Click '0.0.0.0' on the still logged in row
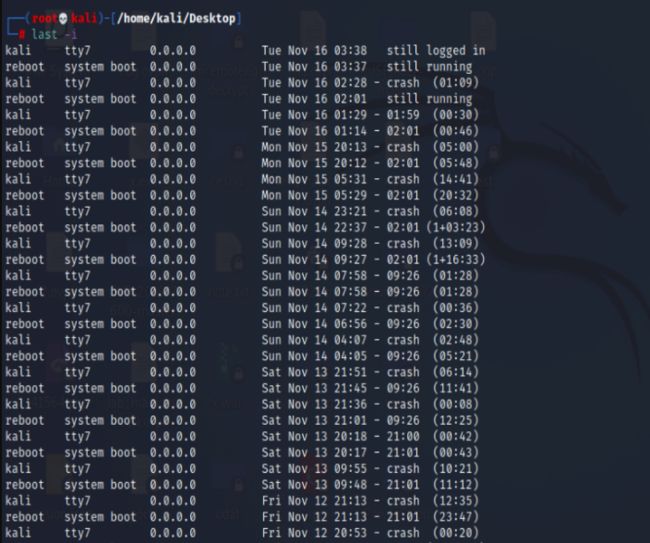This screenshot has height=543, width=650. 172,51
